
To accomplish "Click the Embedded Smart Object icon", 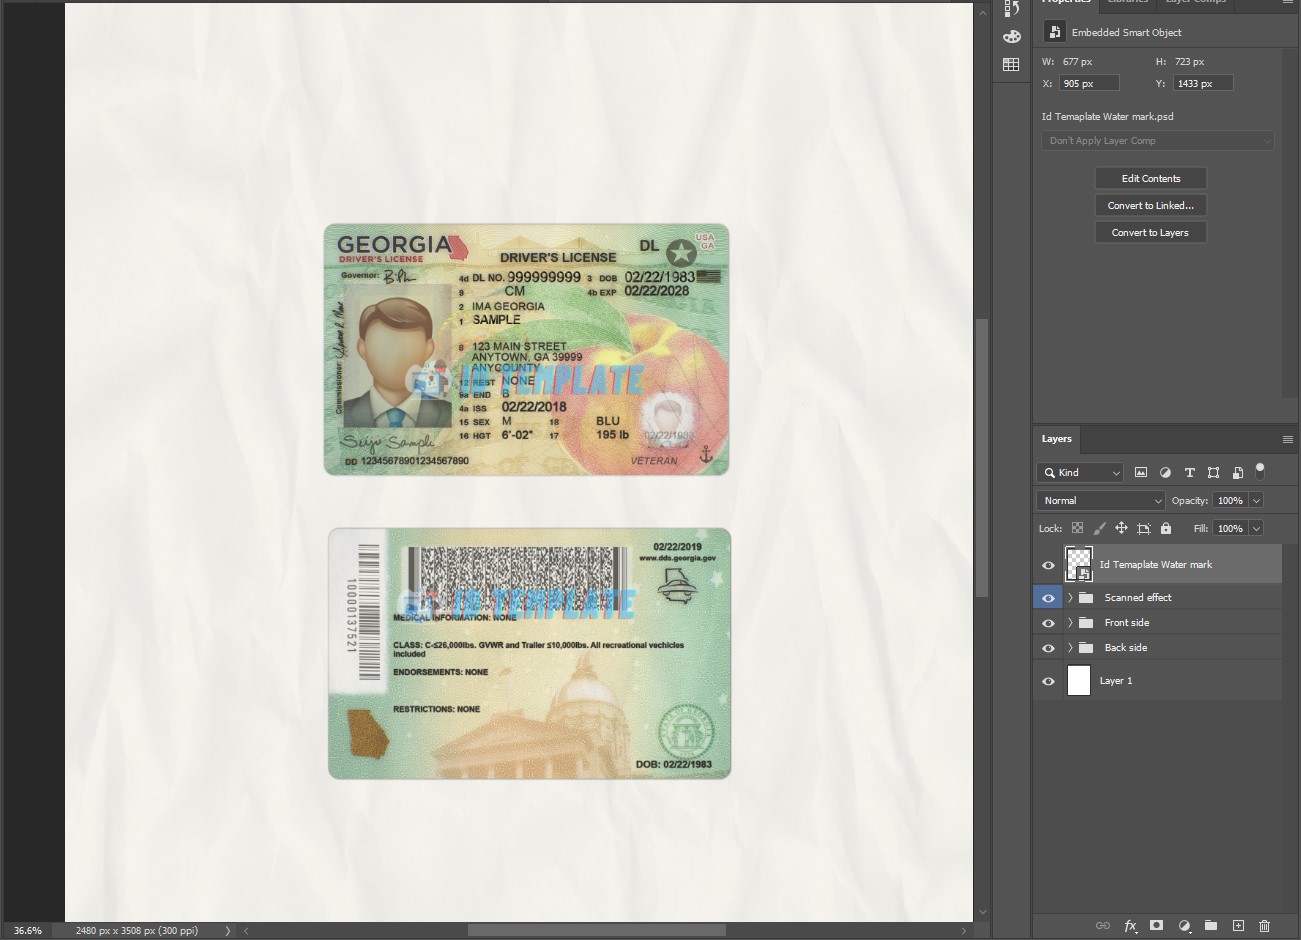I will pos(1054,32).
